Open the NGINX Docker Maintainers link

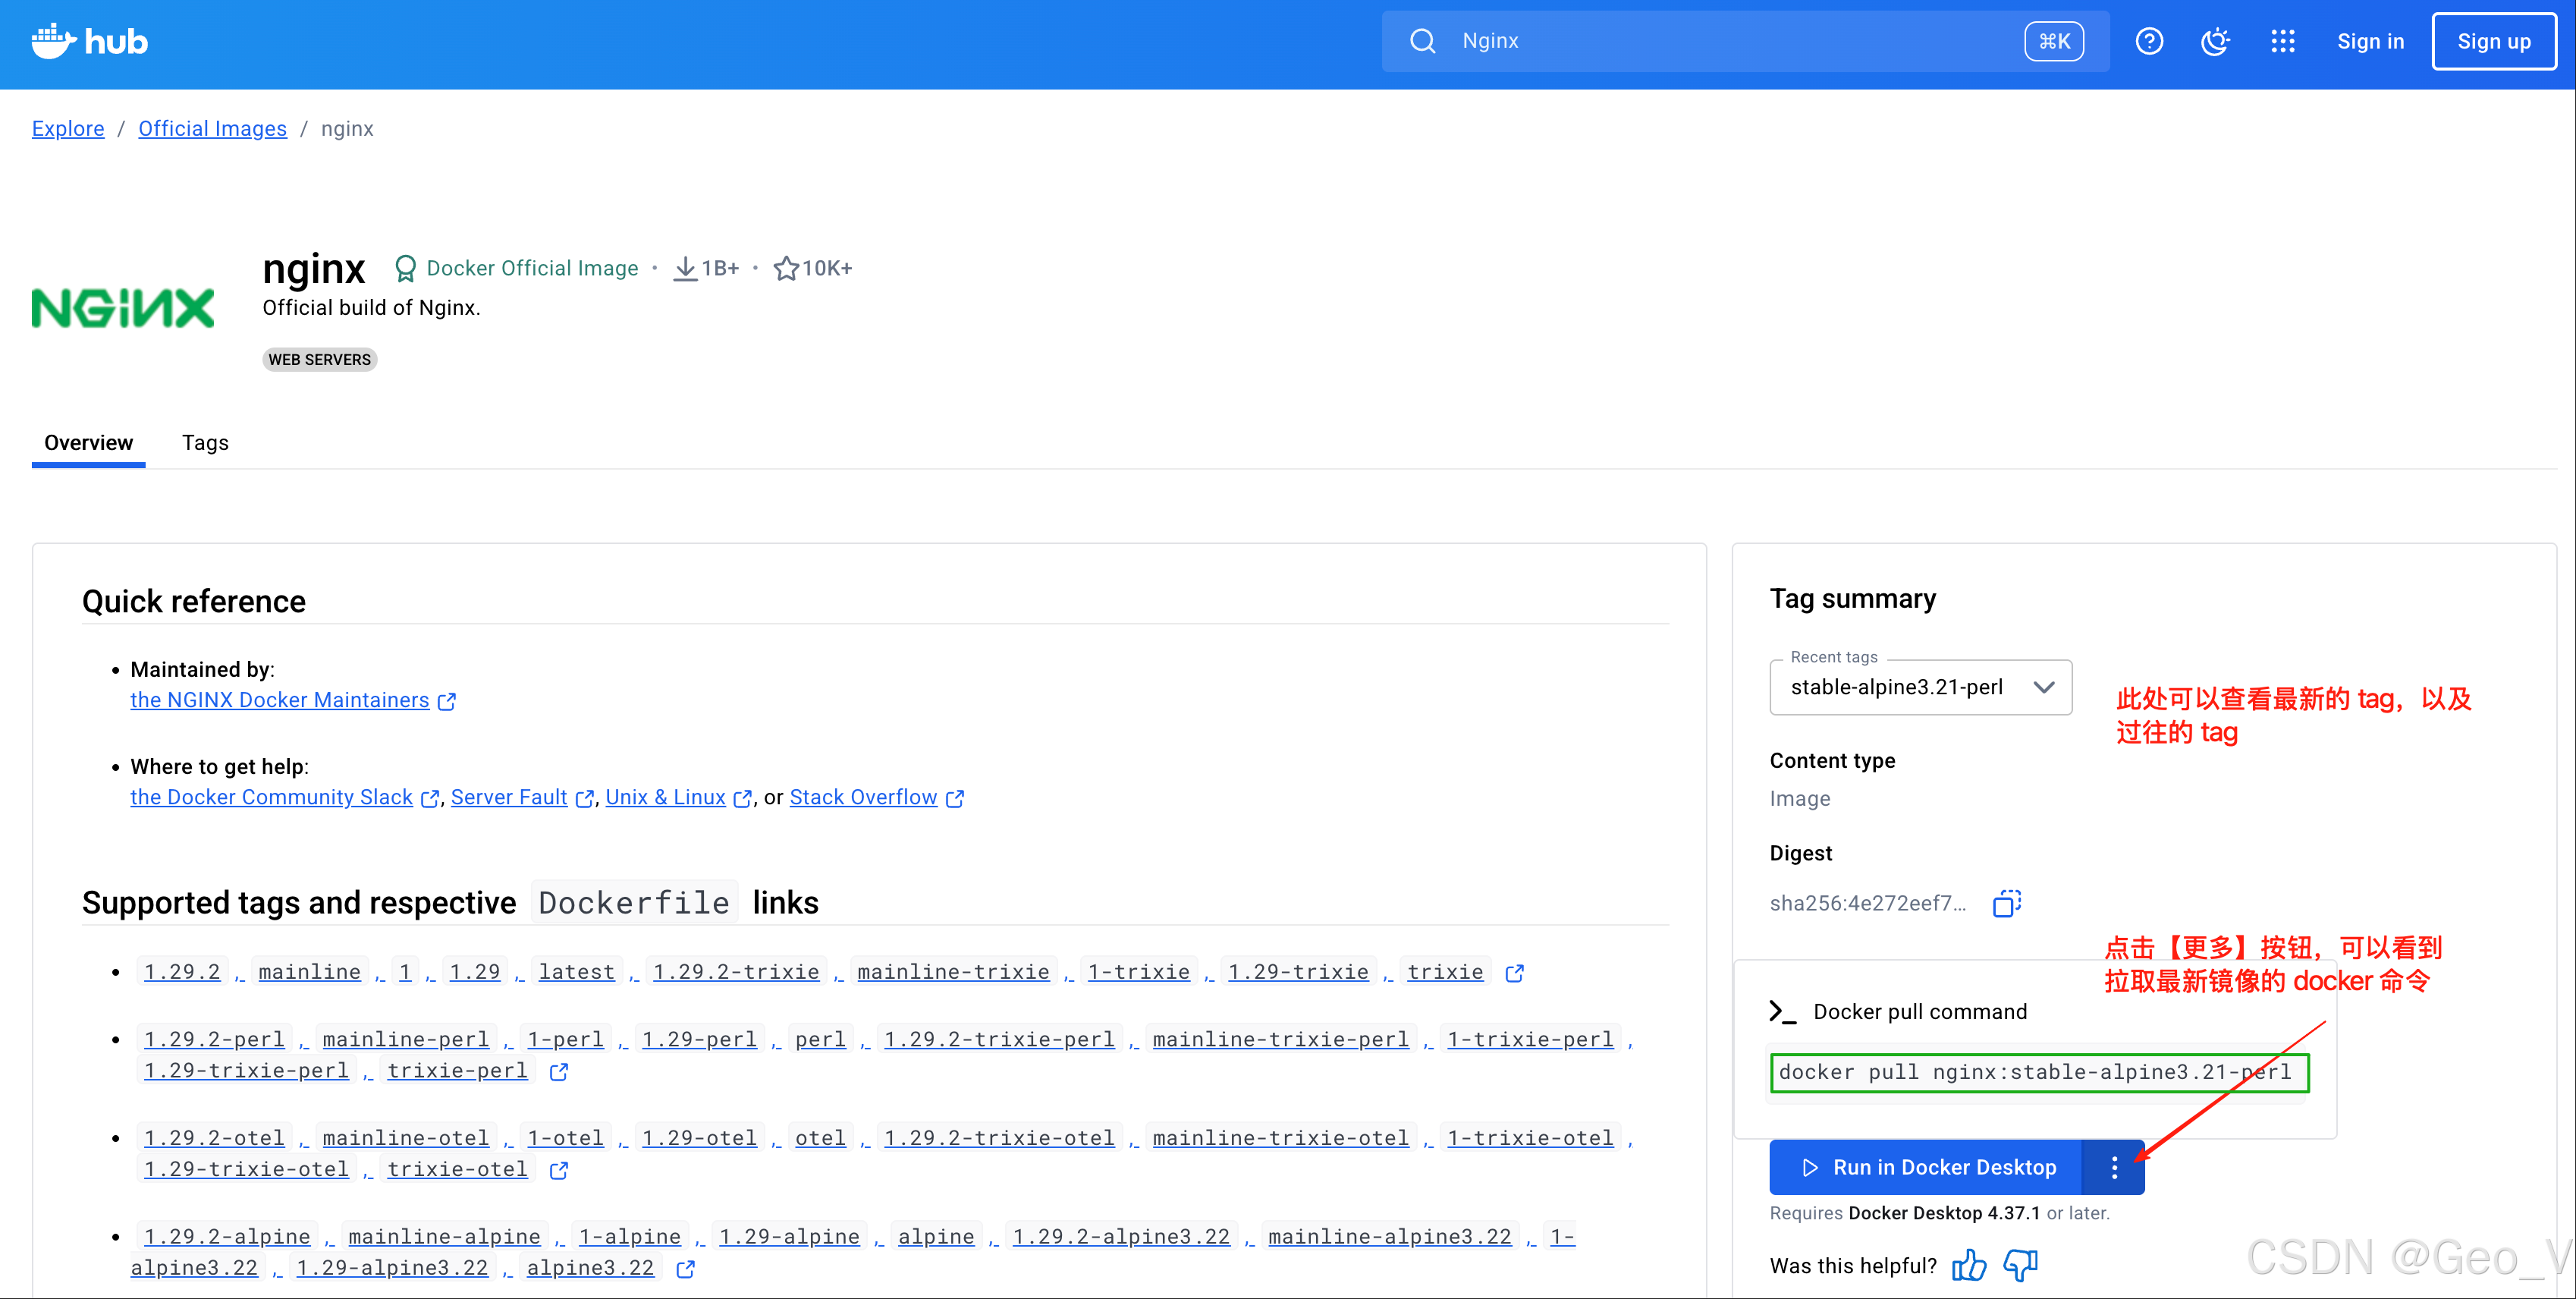coord(280,700)
